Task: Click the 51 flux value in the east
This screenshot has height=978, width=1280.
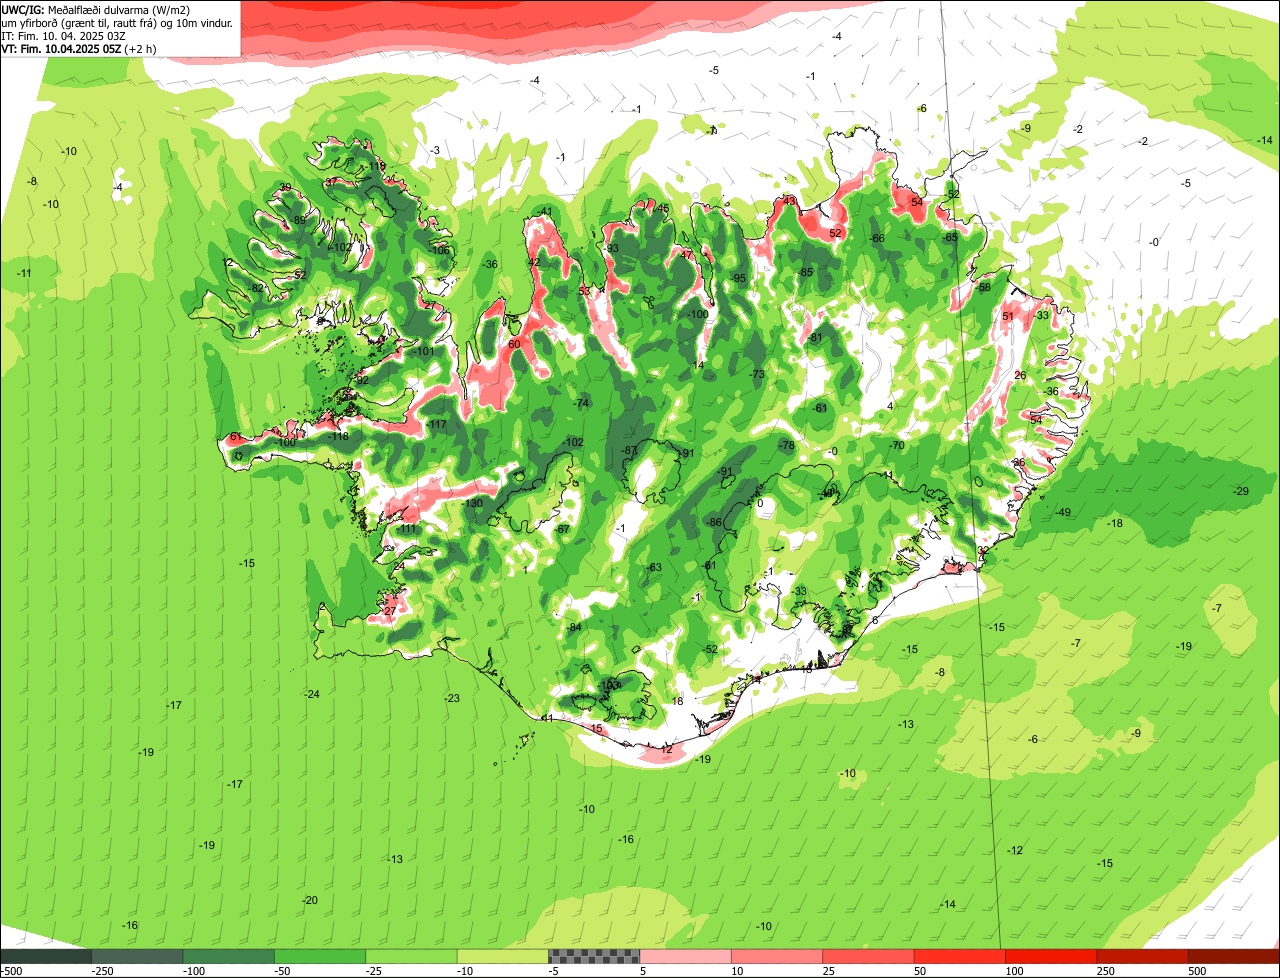Action: pyautogui.click(x=1008, y=317)
